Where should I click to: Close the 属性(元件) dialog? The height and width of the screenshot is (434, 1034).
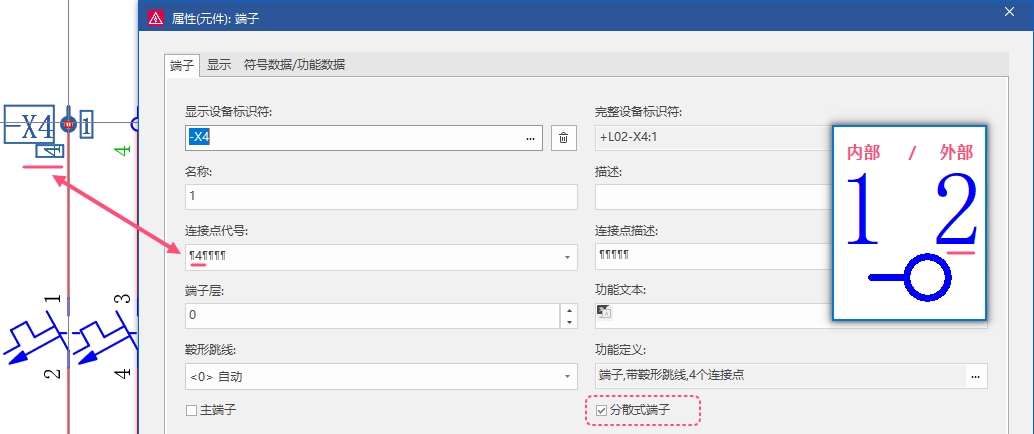pyautogui.click(x=1008, y=11)
